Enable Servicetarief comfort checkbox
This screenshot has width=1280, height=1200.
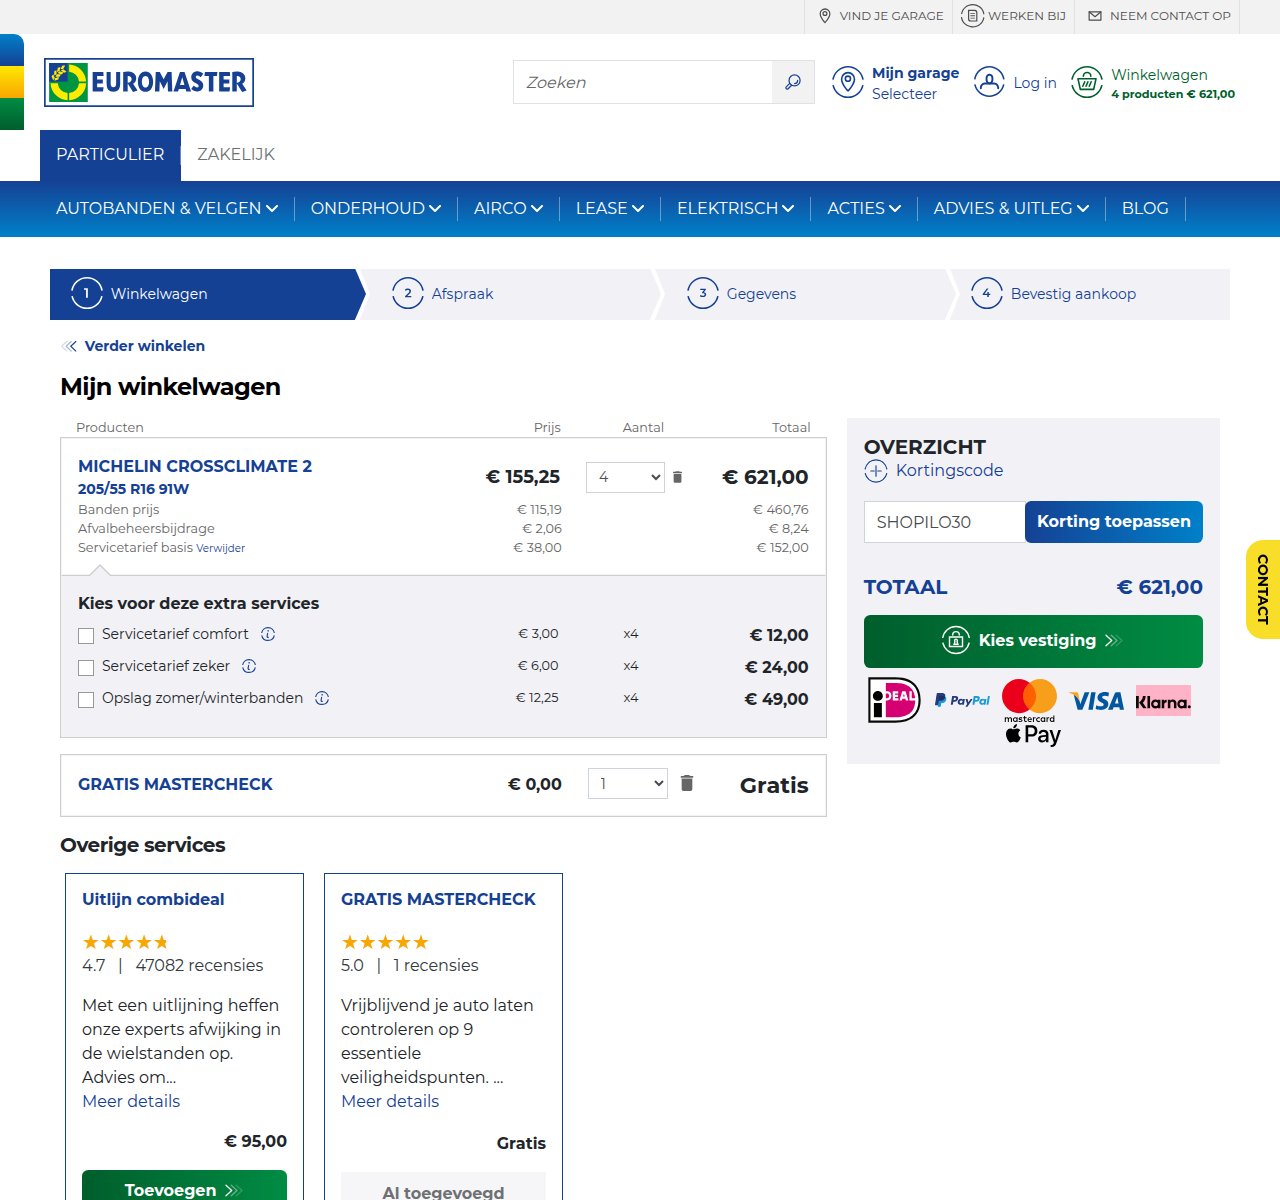pos(86,636)
